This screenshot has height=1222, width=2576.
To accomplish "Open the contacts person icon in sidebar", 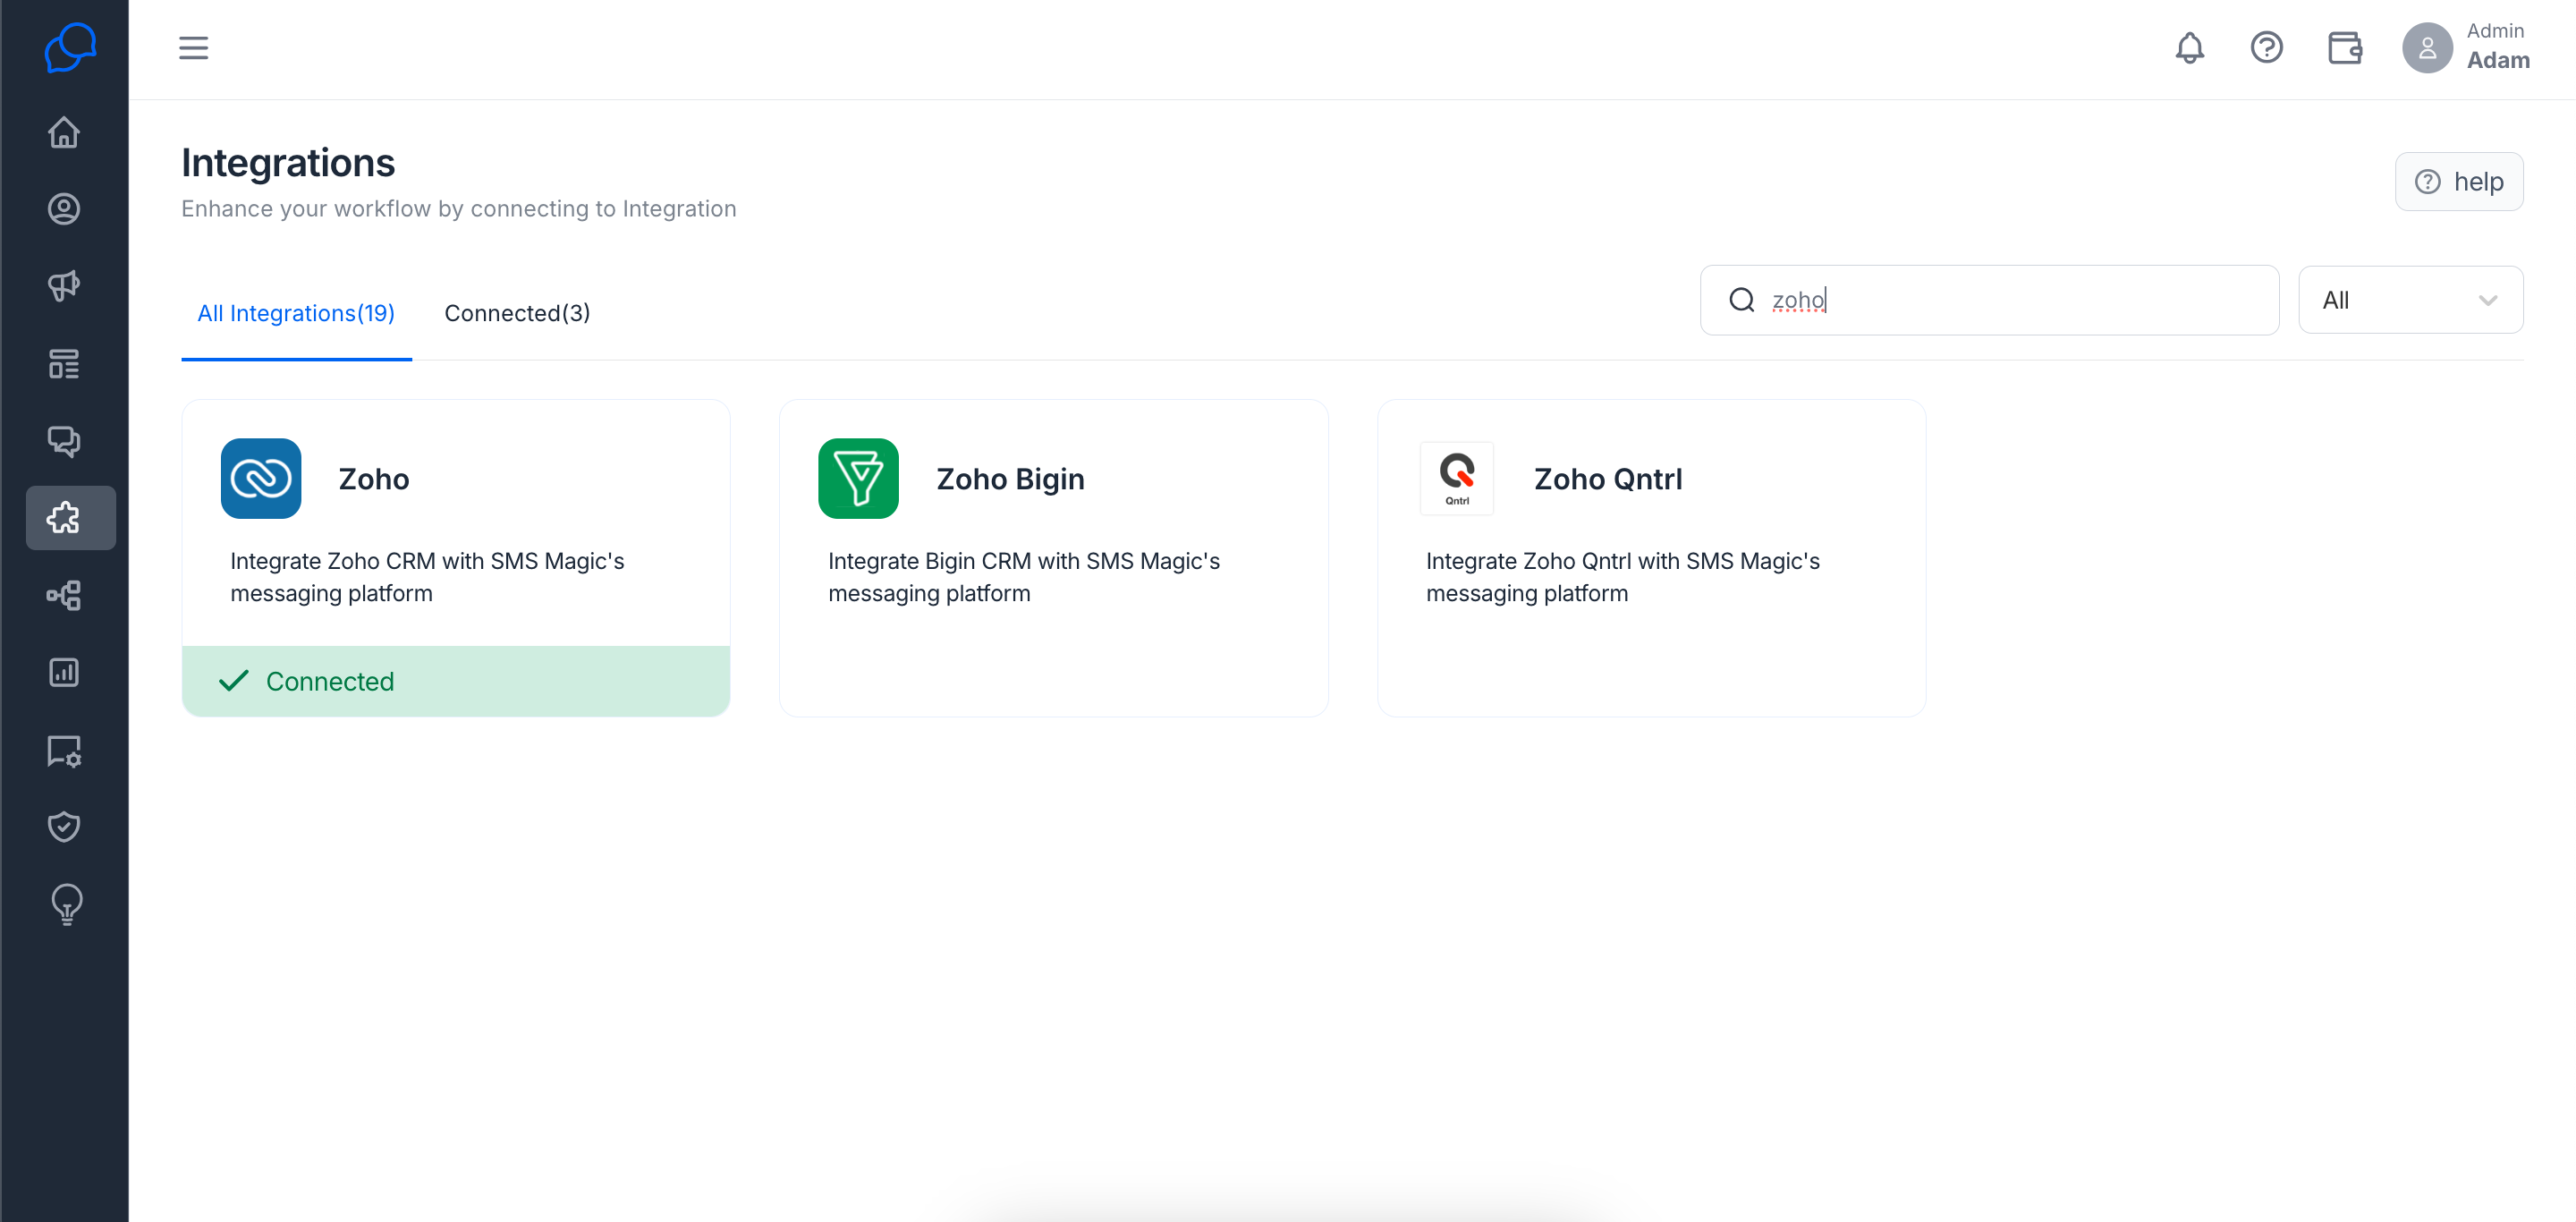I will (x=64, y=209).
